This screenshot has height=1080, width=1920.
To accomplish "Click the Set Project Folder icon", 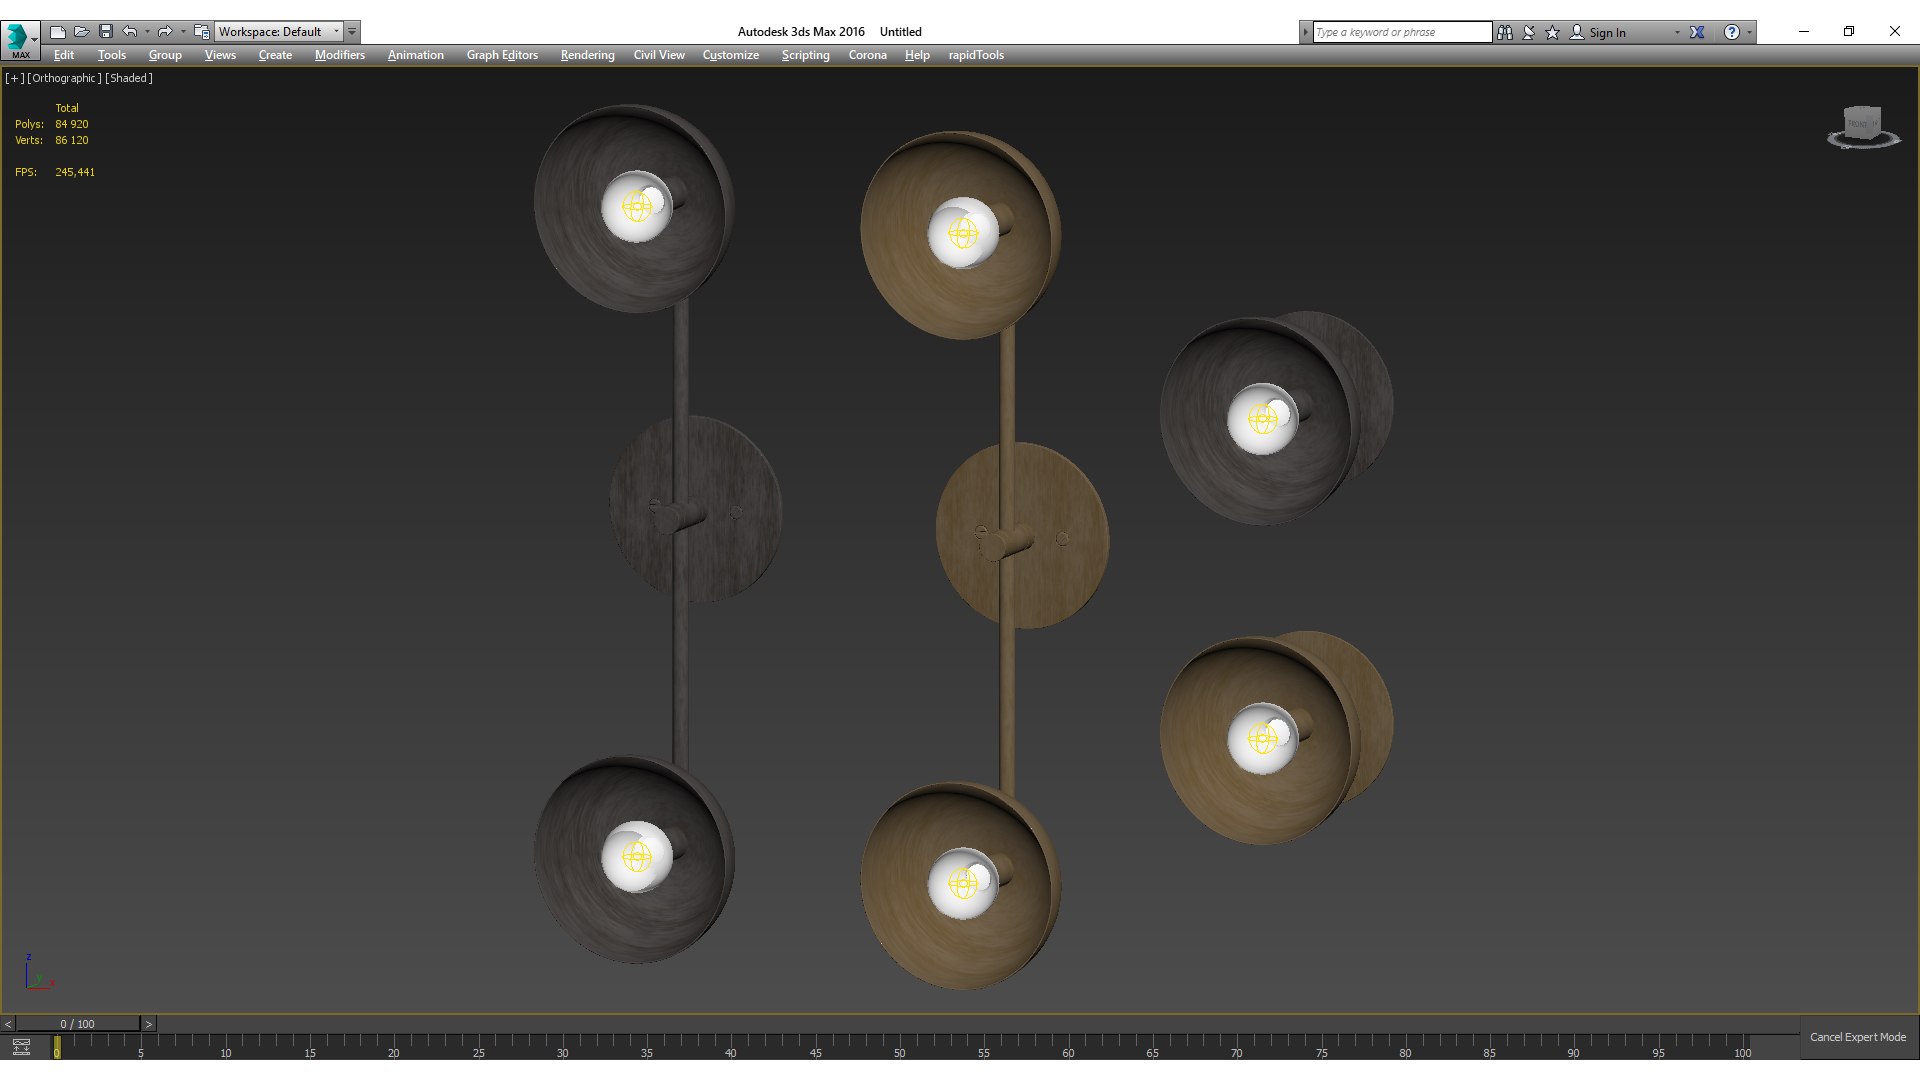I will click(201, 32).
